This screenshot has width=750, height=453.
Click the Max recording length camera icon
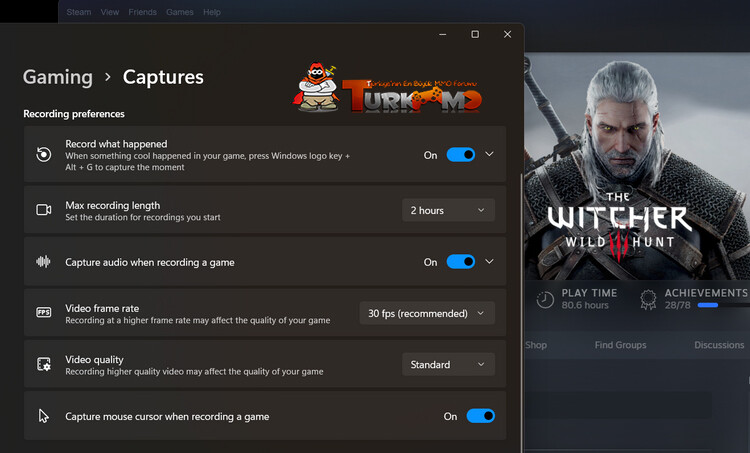click(44, 210)
